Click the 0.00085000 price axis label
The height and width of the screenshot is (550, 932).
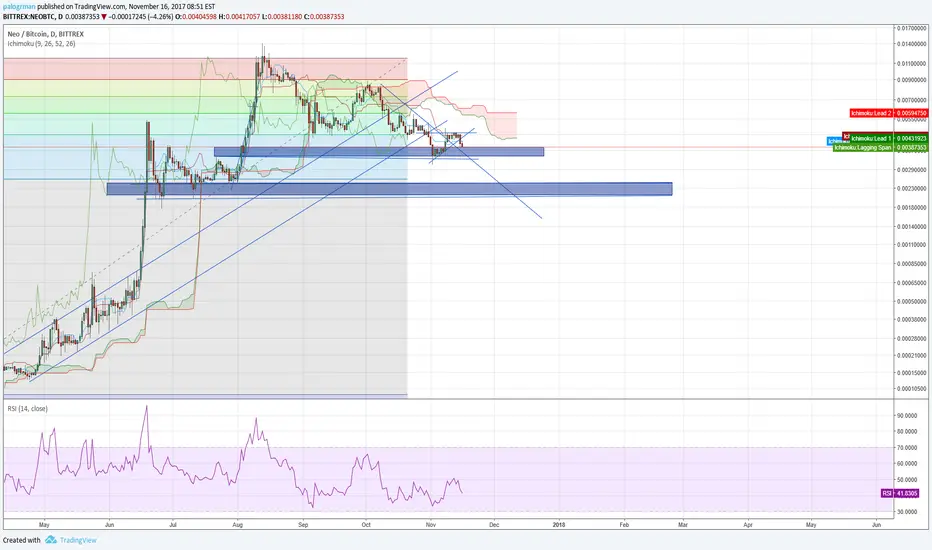pos(912,264)
